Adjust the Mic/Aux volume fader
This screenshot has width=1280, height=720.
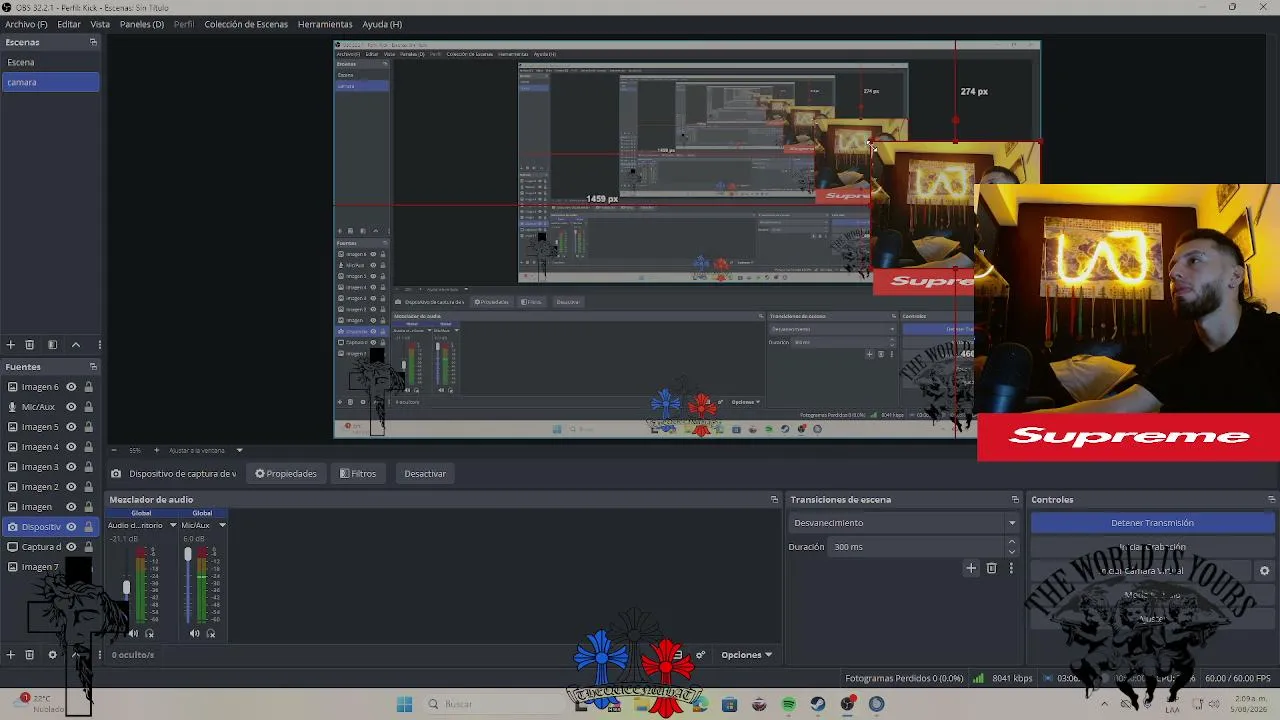187,554
